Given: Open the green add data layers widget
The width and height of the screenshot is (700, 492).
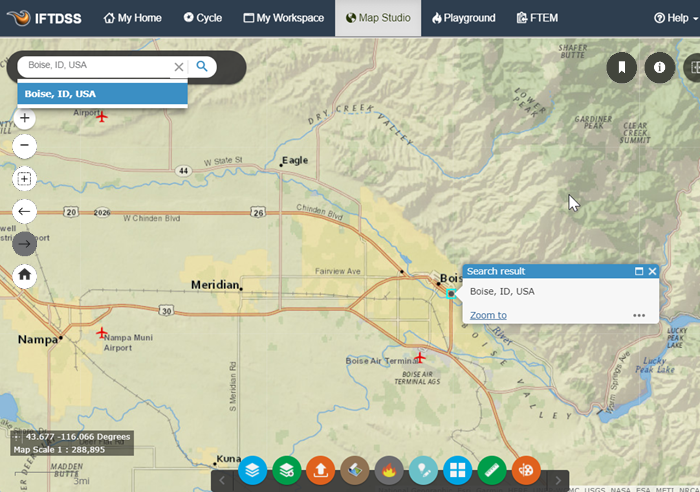Looking at the screenshot, I should (x=287, y=470).
